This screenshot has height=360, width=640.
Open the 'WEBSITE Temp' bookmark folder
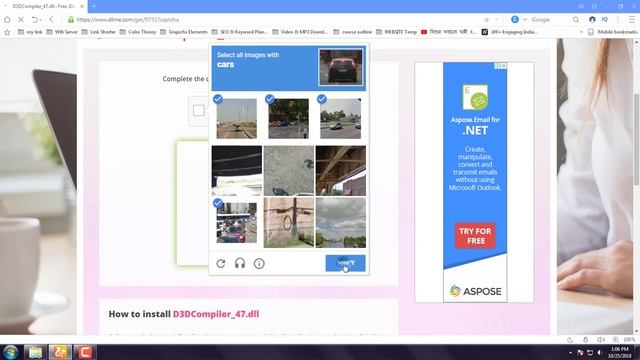[396, 32]
